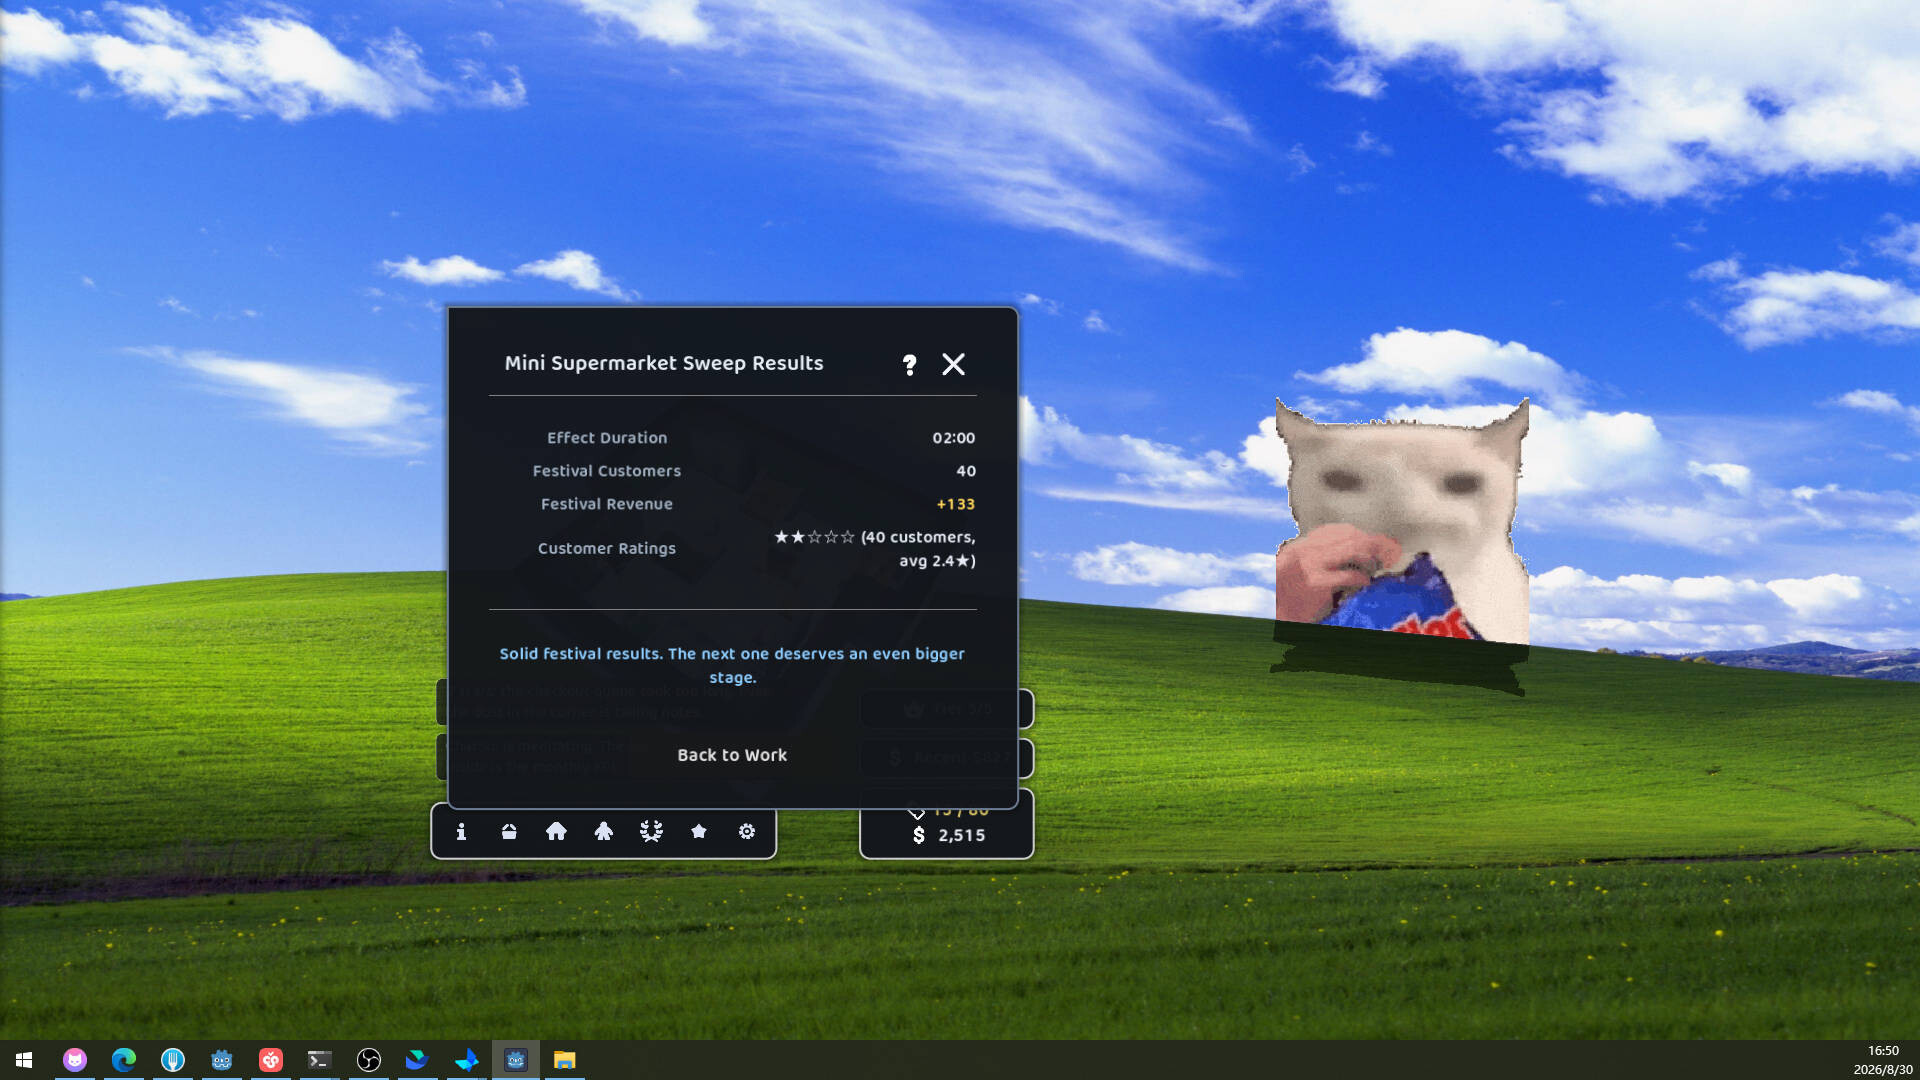Select the active dark Godot game taskbar icon
Screen dimensions: 1920x1080
pos(516,1060)
